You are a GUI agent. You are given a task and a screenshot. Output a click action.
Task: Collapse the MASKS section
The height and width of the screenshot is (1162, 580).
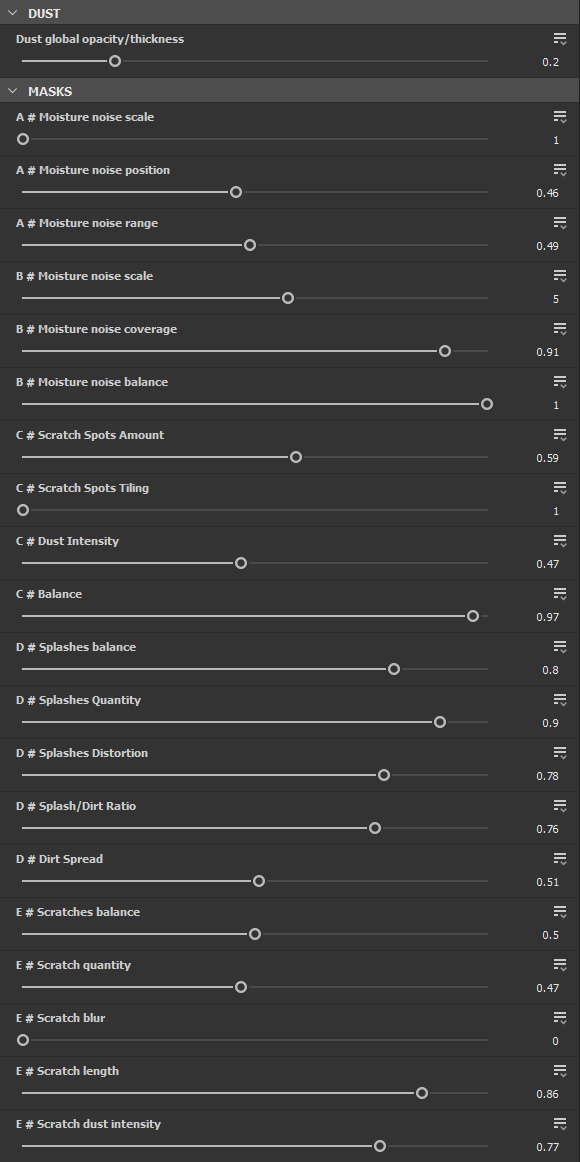pos(13,91)
